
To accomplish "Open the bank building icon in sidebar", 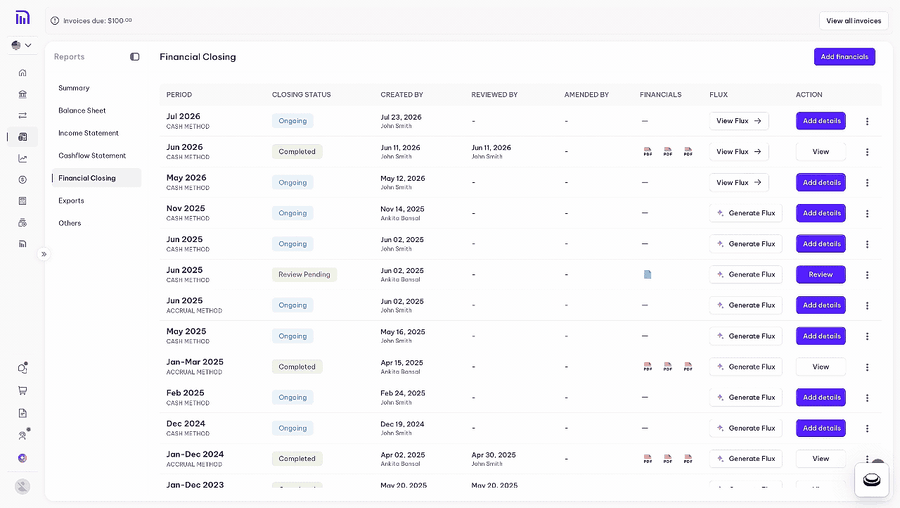I will [x=22, y=94].
